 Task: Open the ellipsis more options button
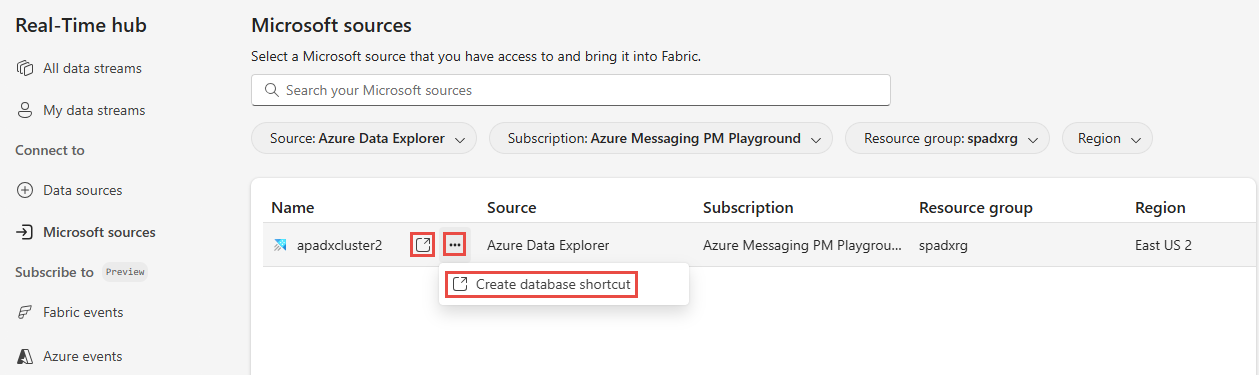(x=455, y=244)
